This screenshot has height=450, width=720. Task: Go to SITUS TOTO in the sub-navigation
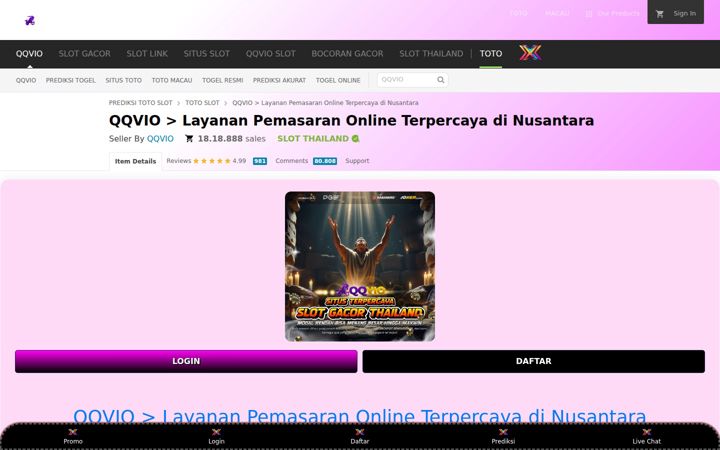tap(124, 80)
